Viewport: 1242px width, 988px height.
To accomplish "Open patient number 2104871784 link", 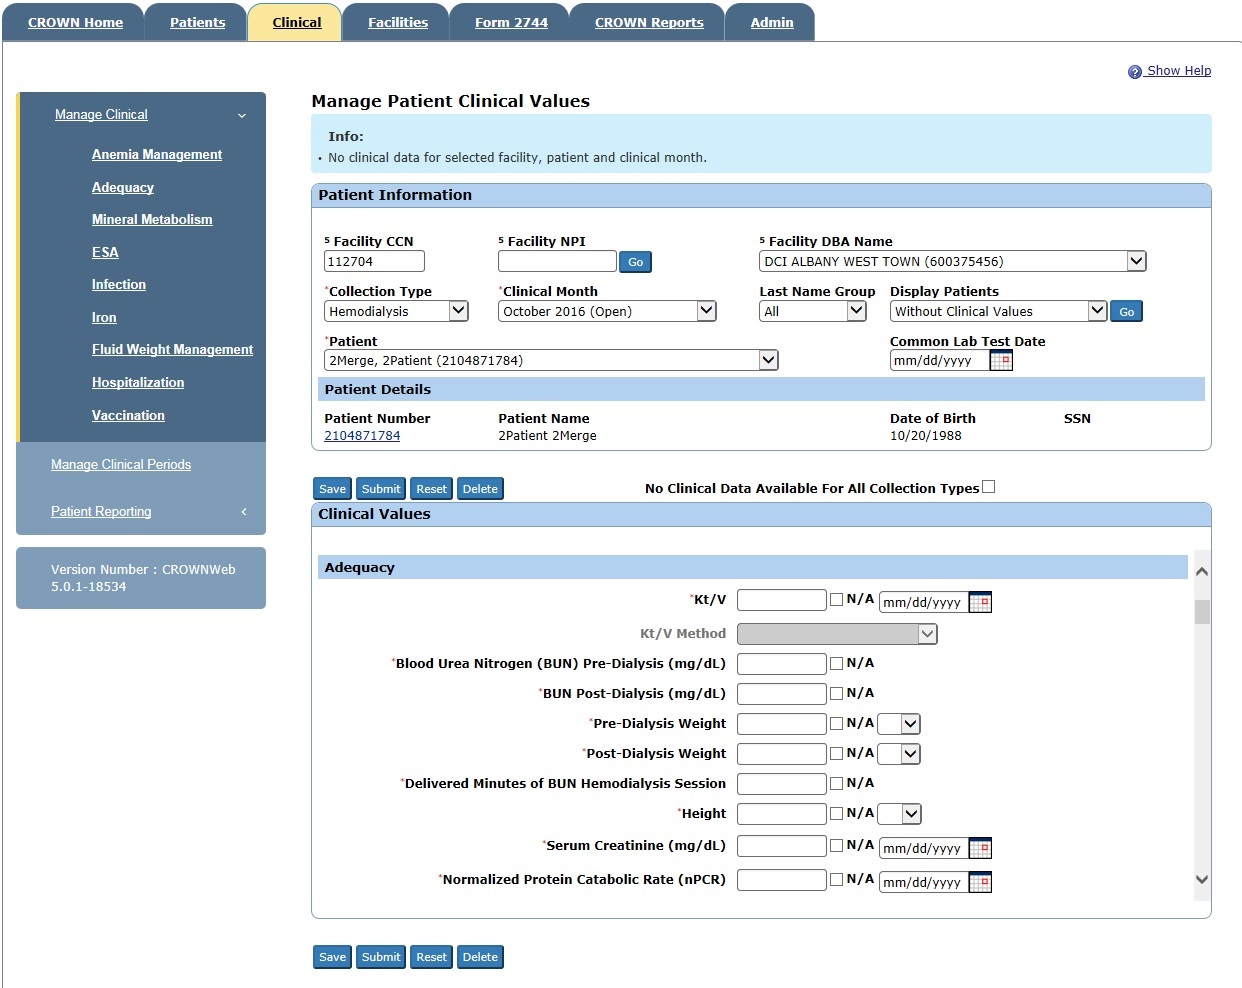I will (362, 436).
